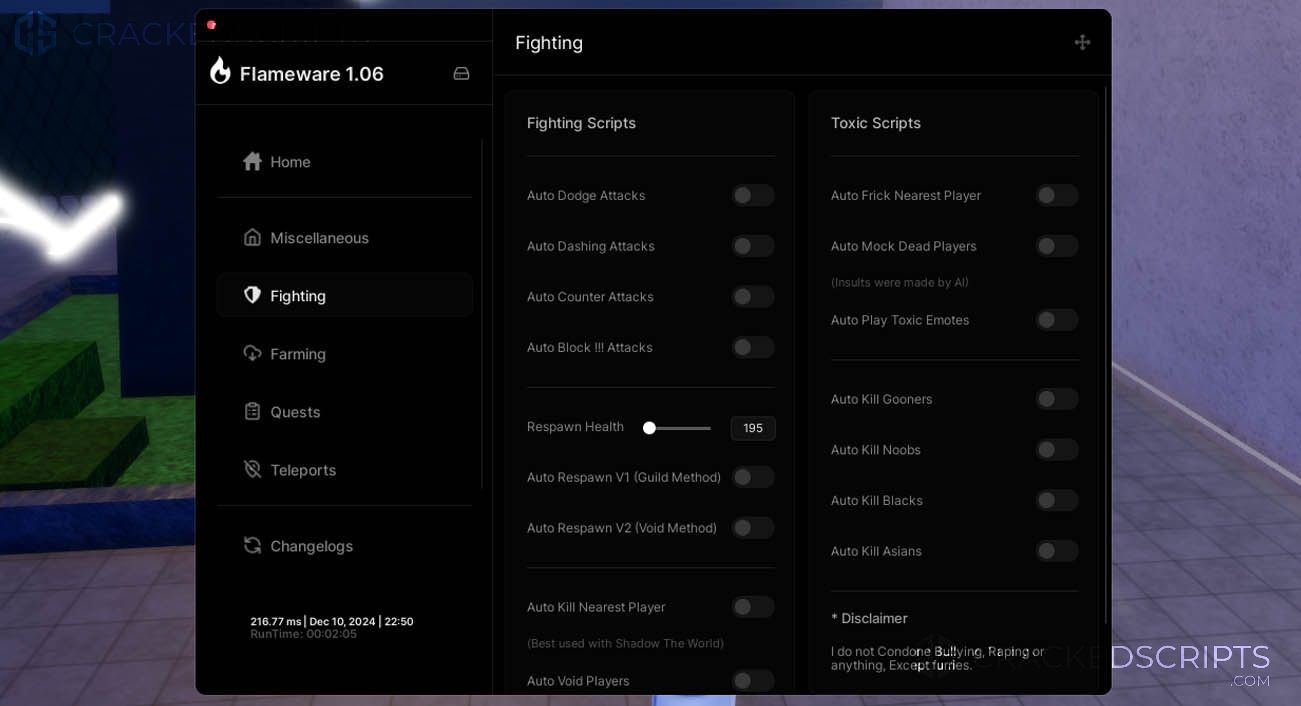Click the Flameware flame logo
1301x706 pixels.
220,71
